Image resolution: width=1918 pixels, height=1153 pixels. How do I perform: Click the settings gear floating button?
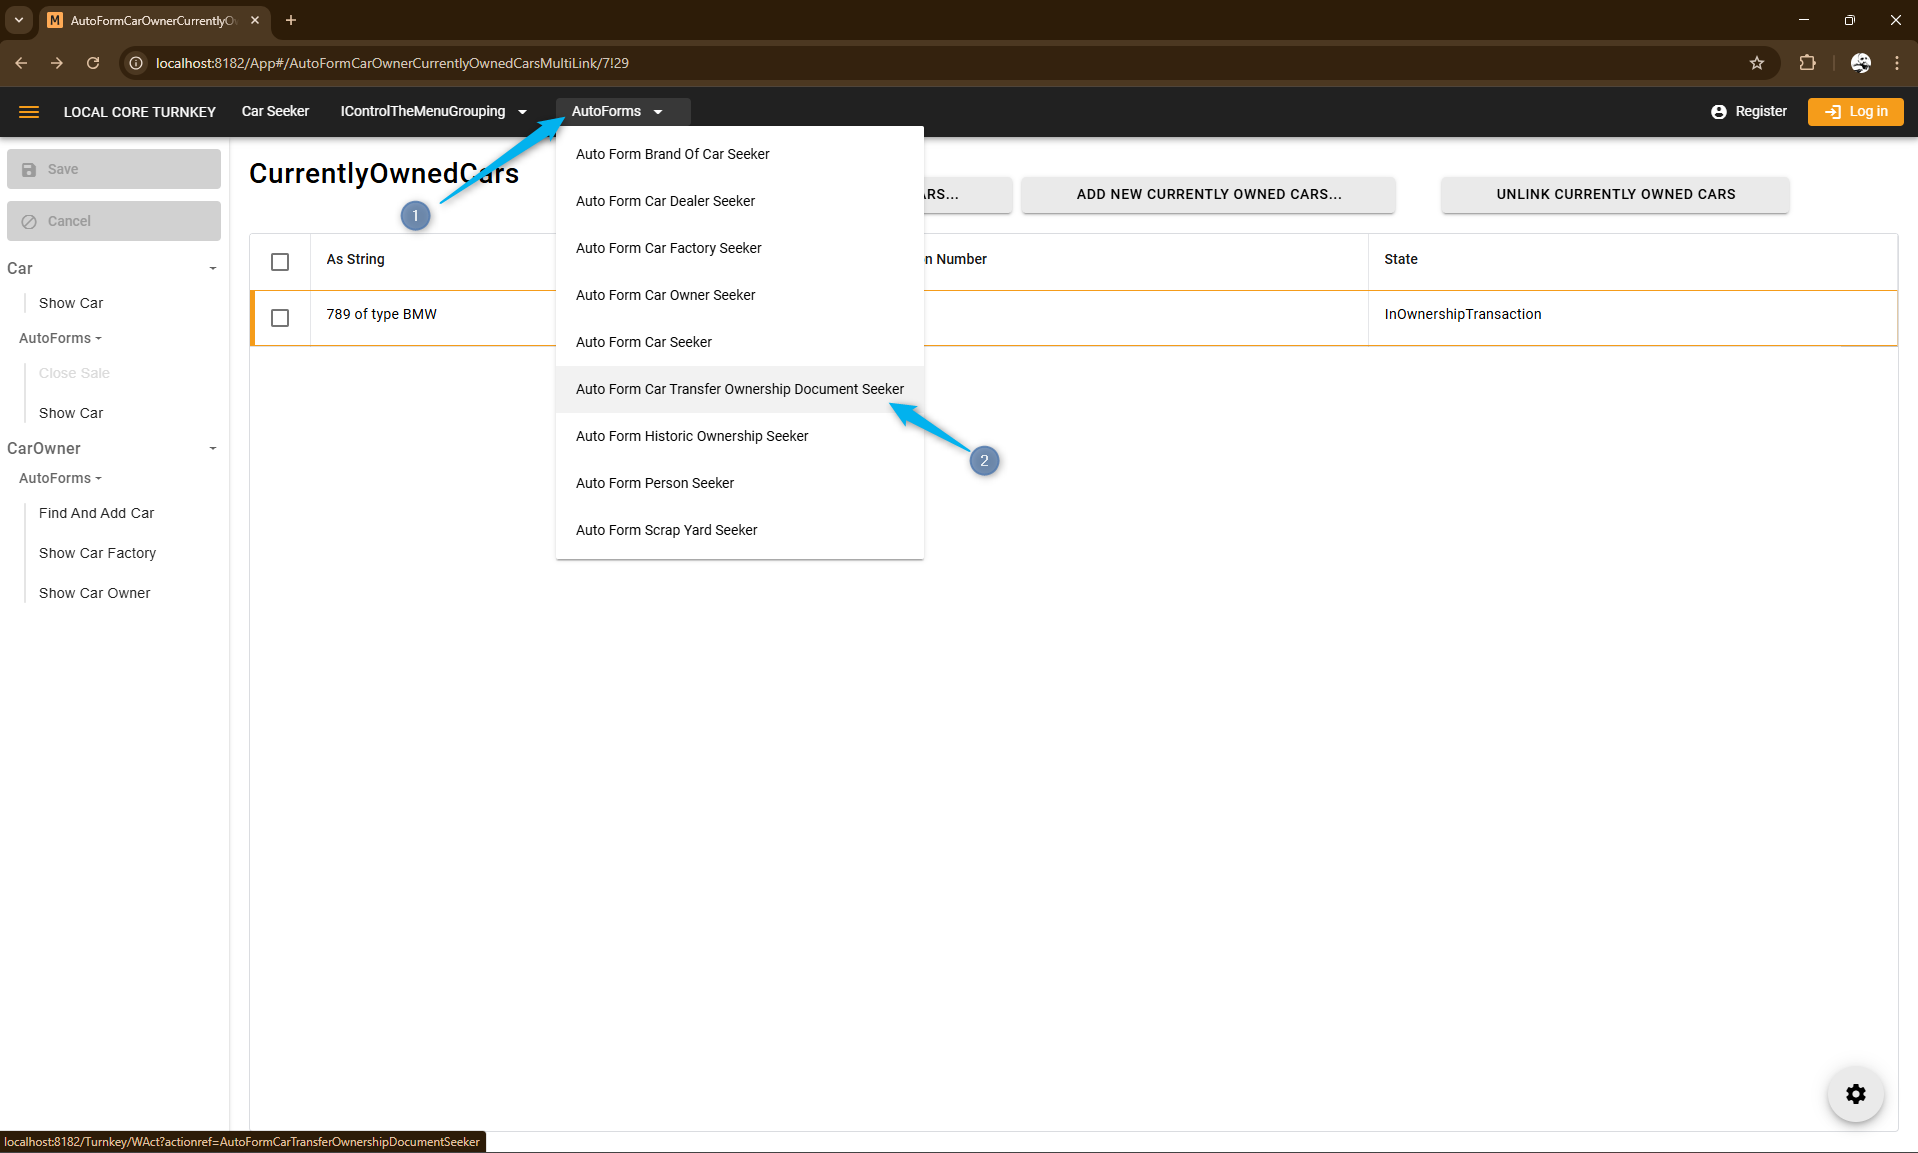(1855, 1094)
